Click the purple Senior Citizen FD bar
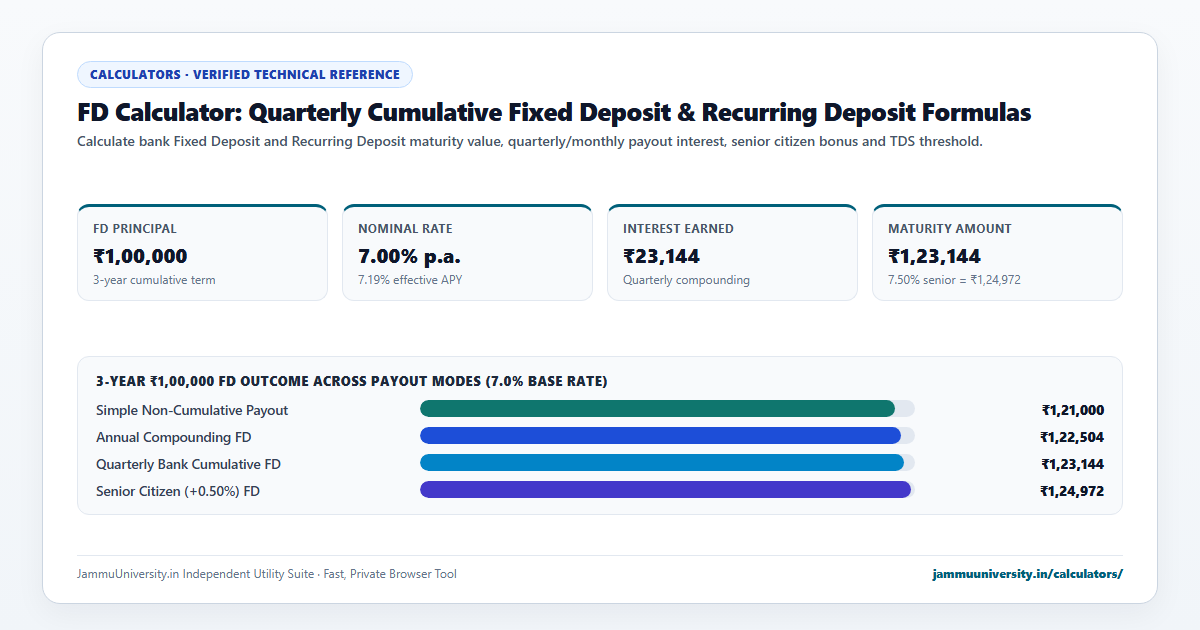1200x630 pixels. (665, 489)
